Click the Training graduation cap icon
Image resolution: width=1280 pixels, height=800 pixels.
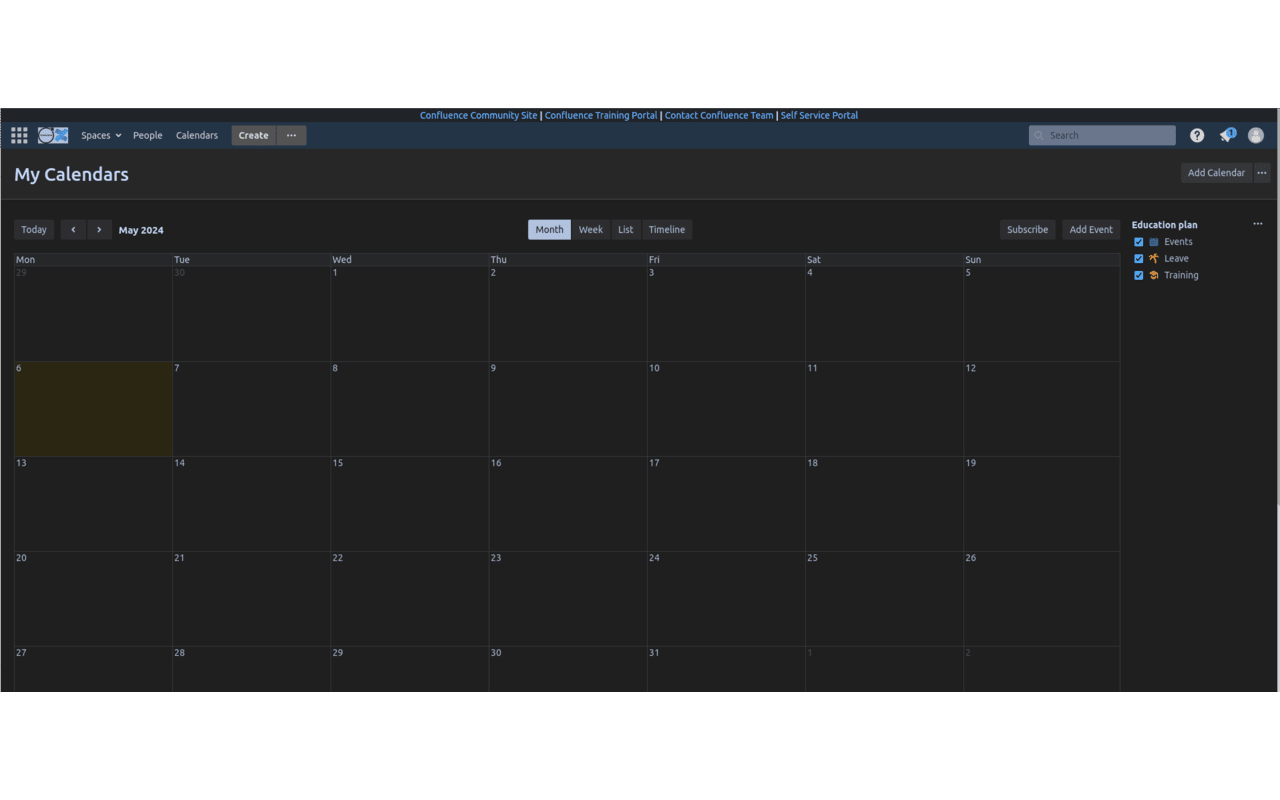click(x=1154, y=275)
